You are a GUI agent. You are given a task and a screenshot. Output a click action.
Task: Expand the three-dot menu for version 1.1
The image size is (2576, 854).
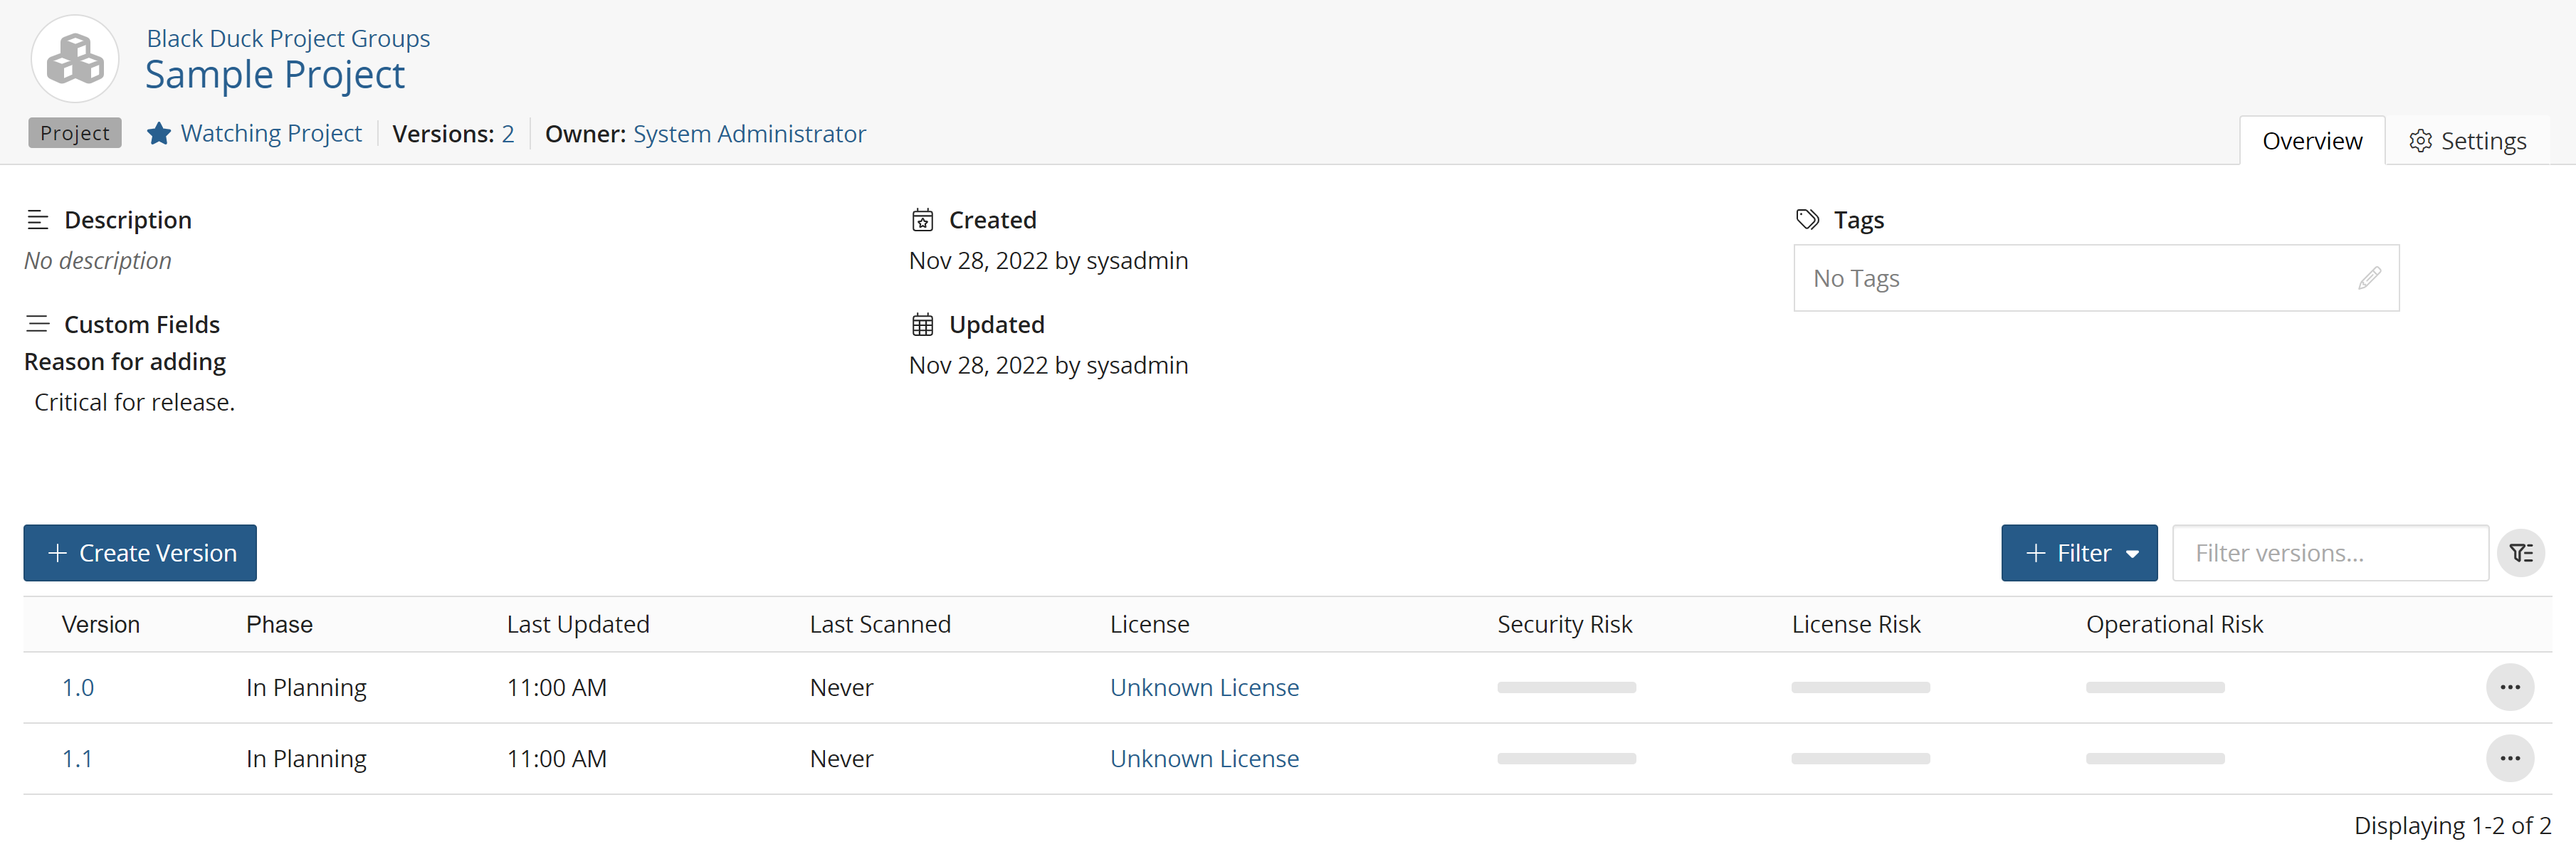pyautogui.click(x=2517, y=757)
